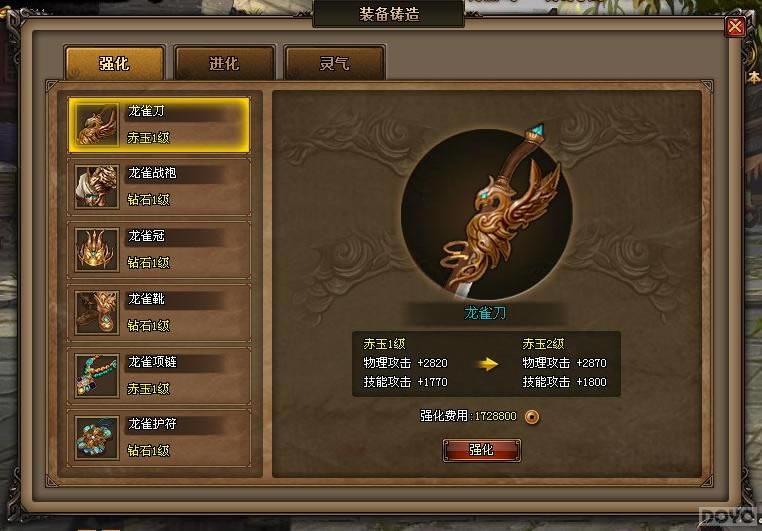Click the yellow upgrade arrow between stats
762x531 pixels.
(488, 364)
